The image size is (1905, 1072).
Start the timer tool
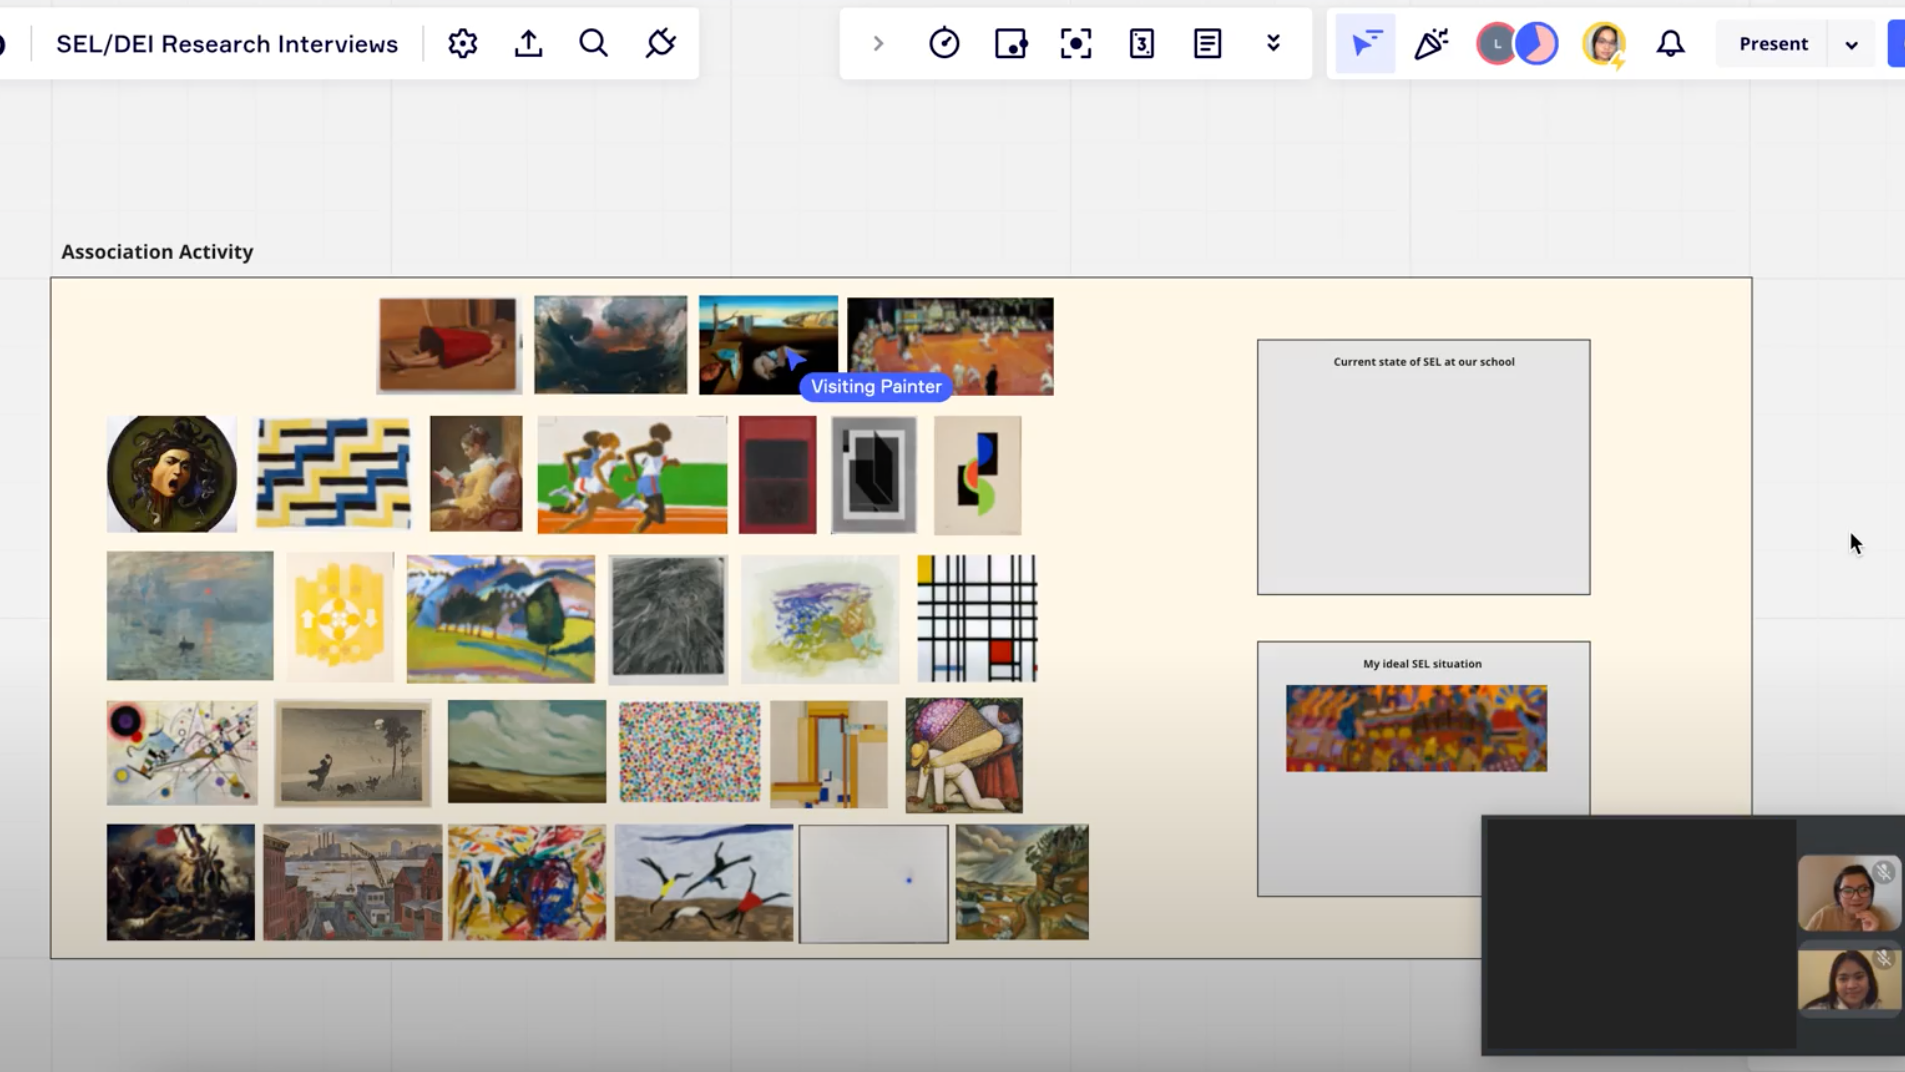point(944,44)
